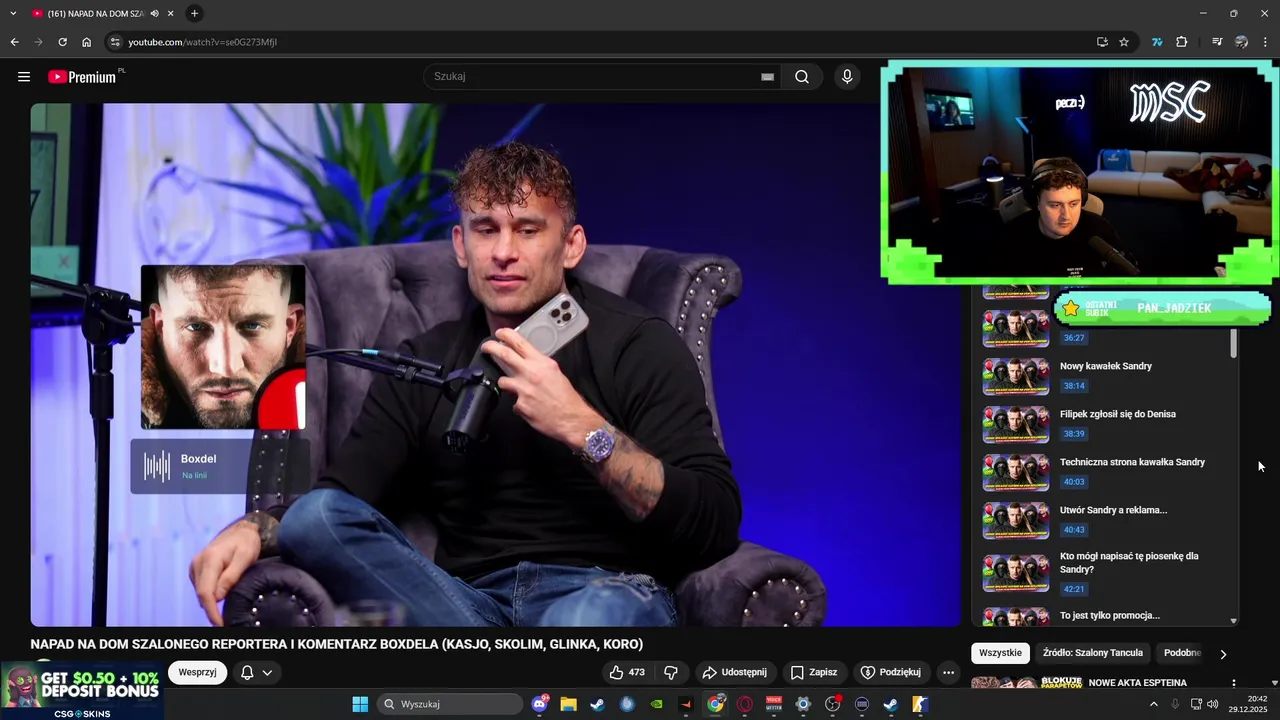Jump to chapter timestamp 40:43

click(1074, 530)
